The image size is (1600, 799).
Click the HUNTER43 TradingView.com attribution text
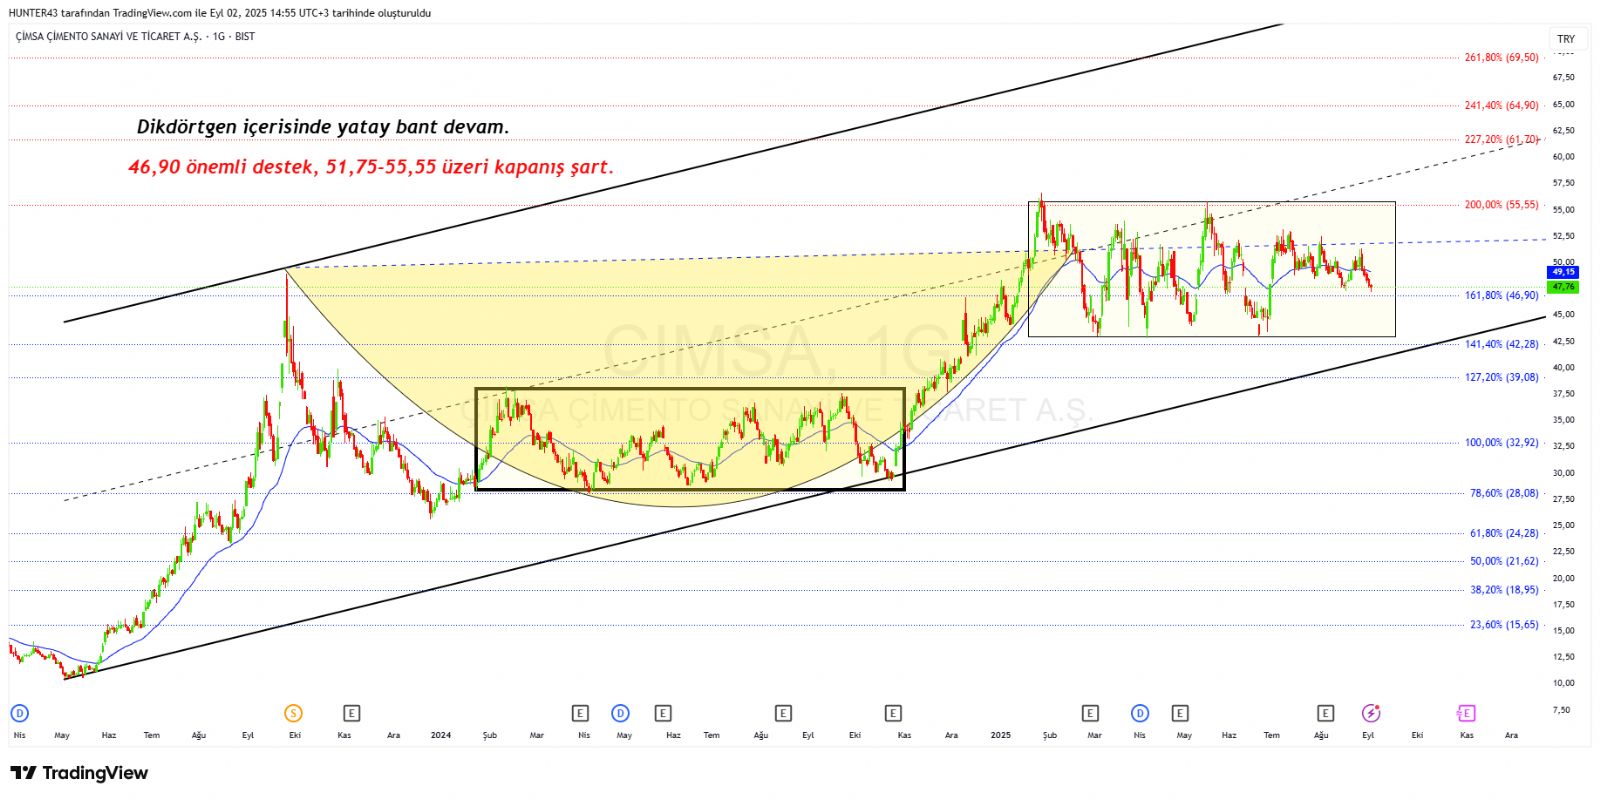[219, 13]
